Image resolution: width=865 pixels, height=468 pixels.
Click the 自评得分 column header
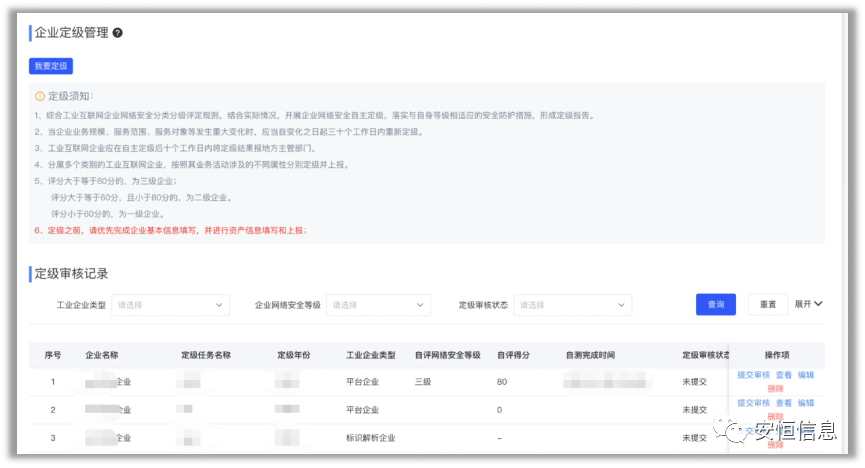[x=513, y=355]
